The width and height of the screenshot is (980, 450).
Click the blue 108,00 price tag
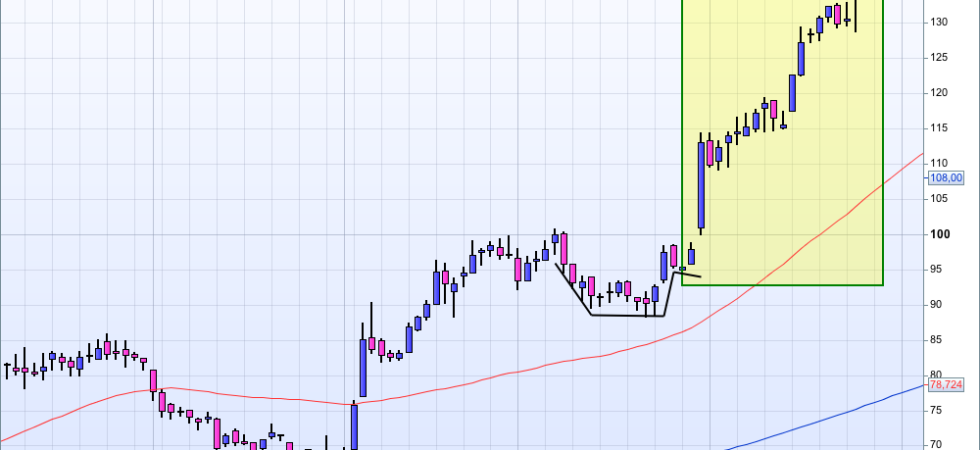pyautogui.click(x=946, y=178)
